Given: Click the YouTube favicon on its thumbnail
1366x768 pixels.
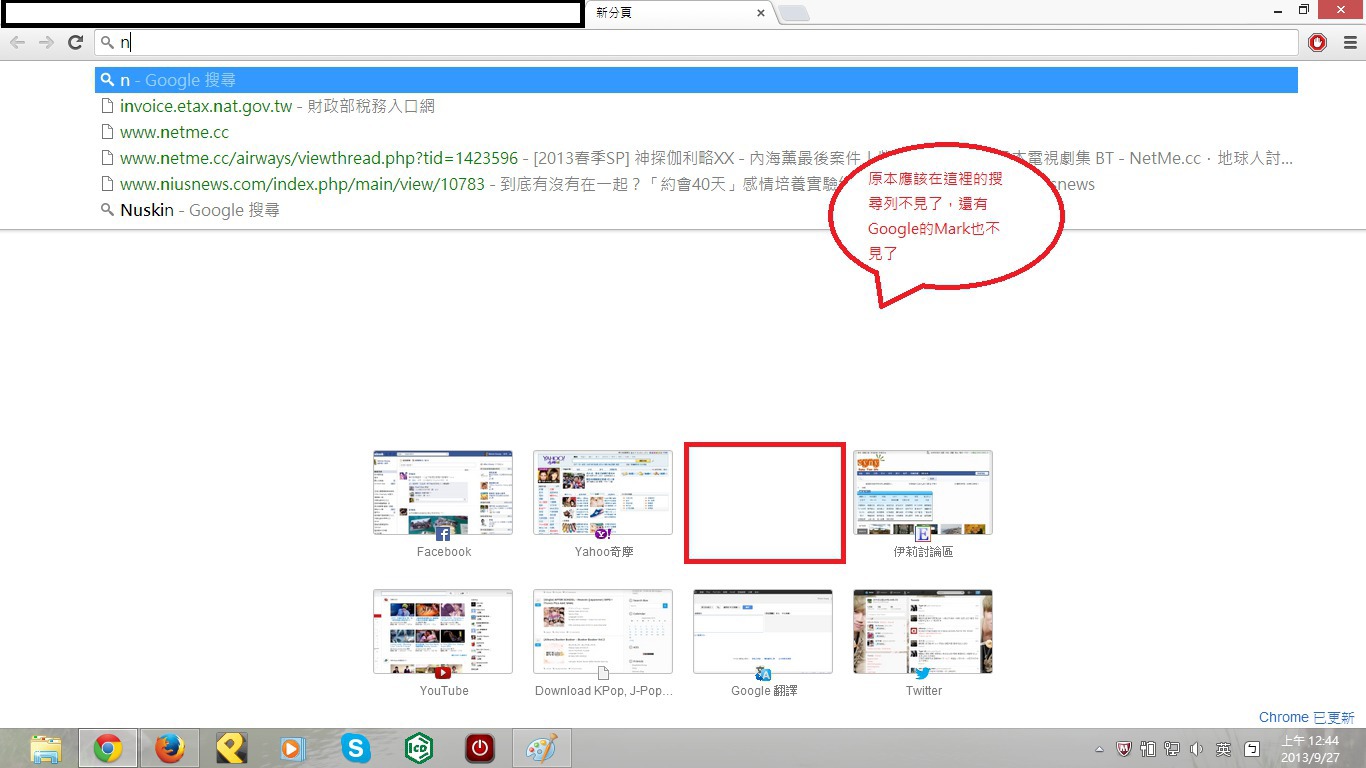Looking at the screenshot, I should point(443,674).
